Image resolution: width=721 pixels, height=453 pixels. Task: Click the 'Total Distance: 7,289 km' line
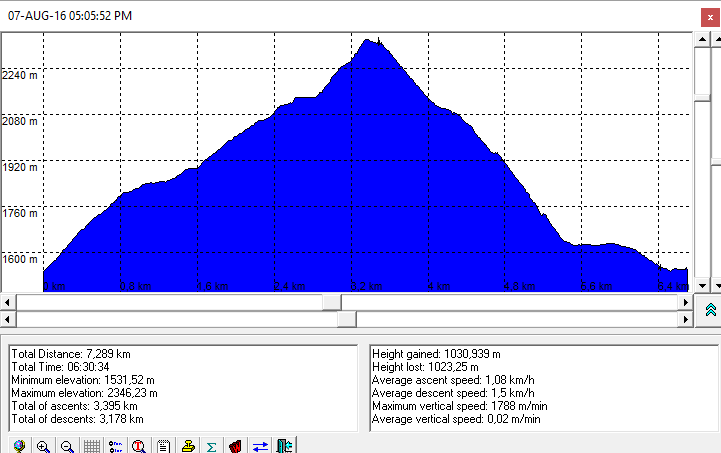click(x=71, y=354)
